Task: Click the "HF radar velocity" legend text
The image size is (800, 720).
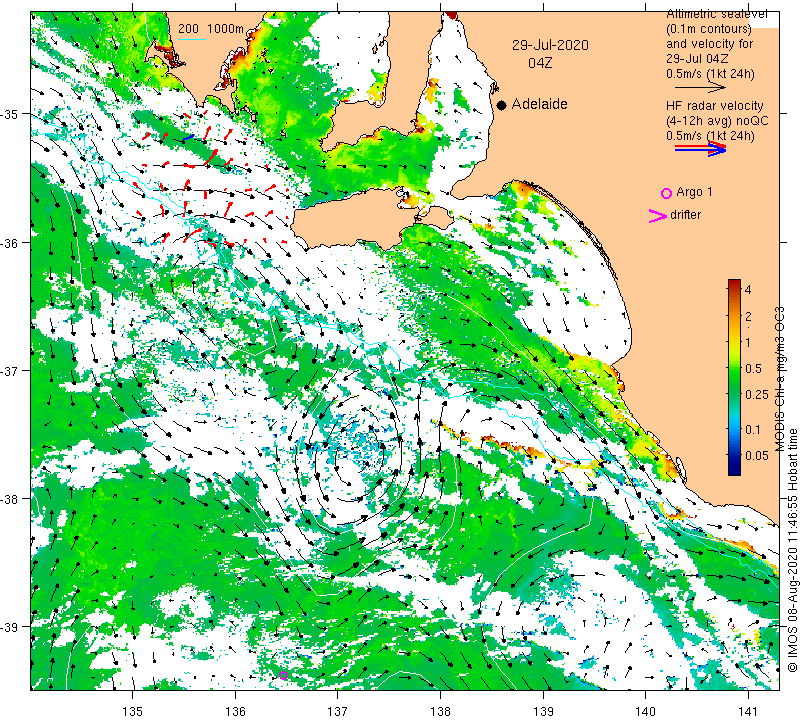Action: (x=714, y=106)
